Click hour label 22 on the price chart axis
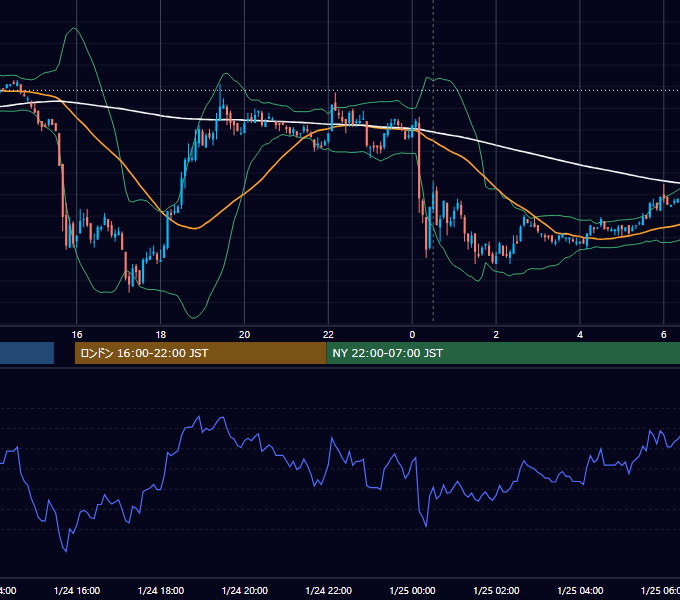The height and width of the screenshot is (600, 680). (328, 335)
